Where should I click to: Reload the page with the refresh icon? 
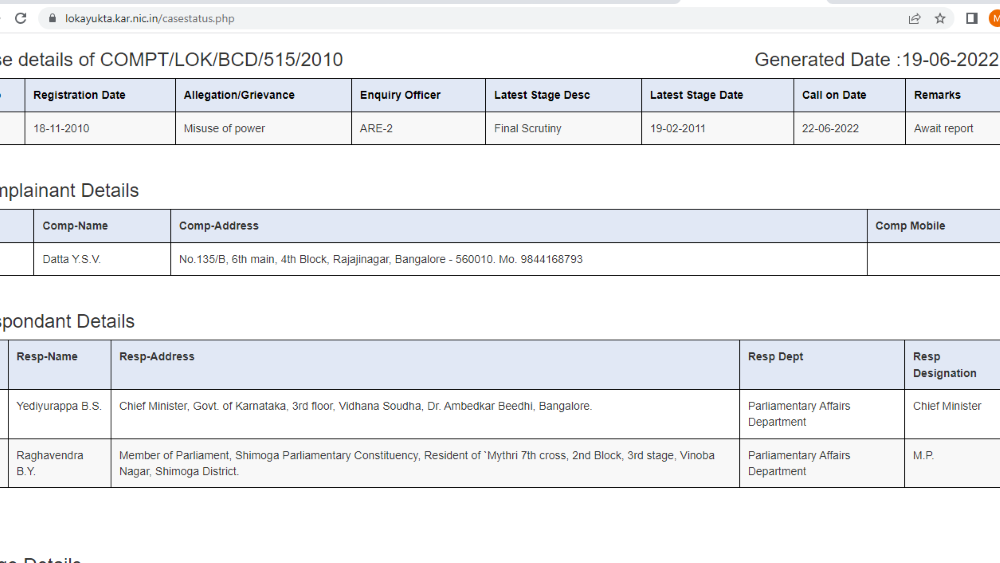[x=20, y=18]
